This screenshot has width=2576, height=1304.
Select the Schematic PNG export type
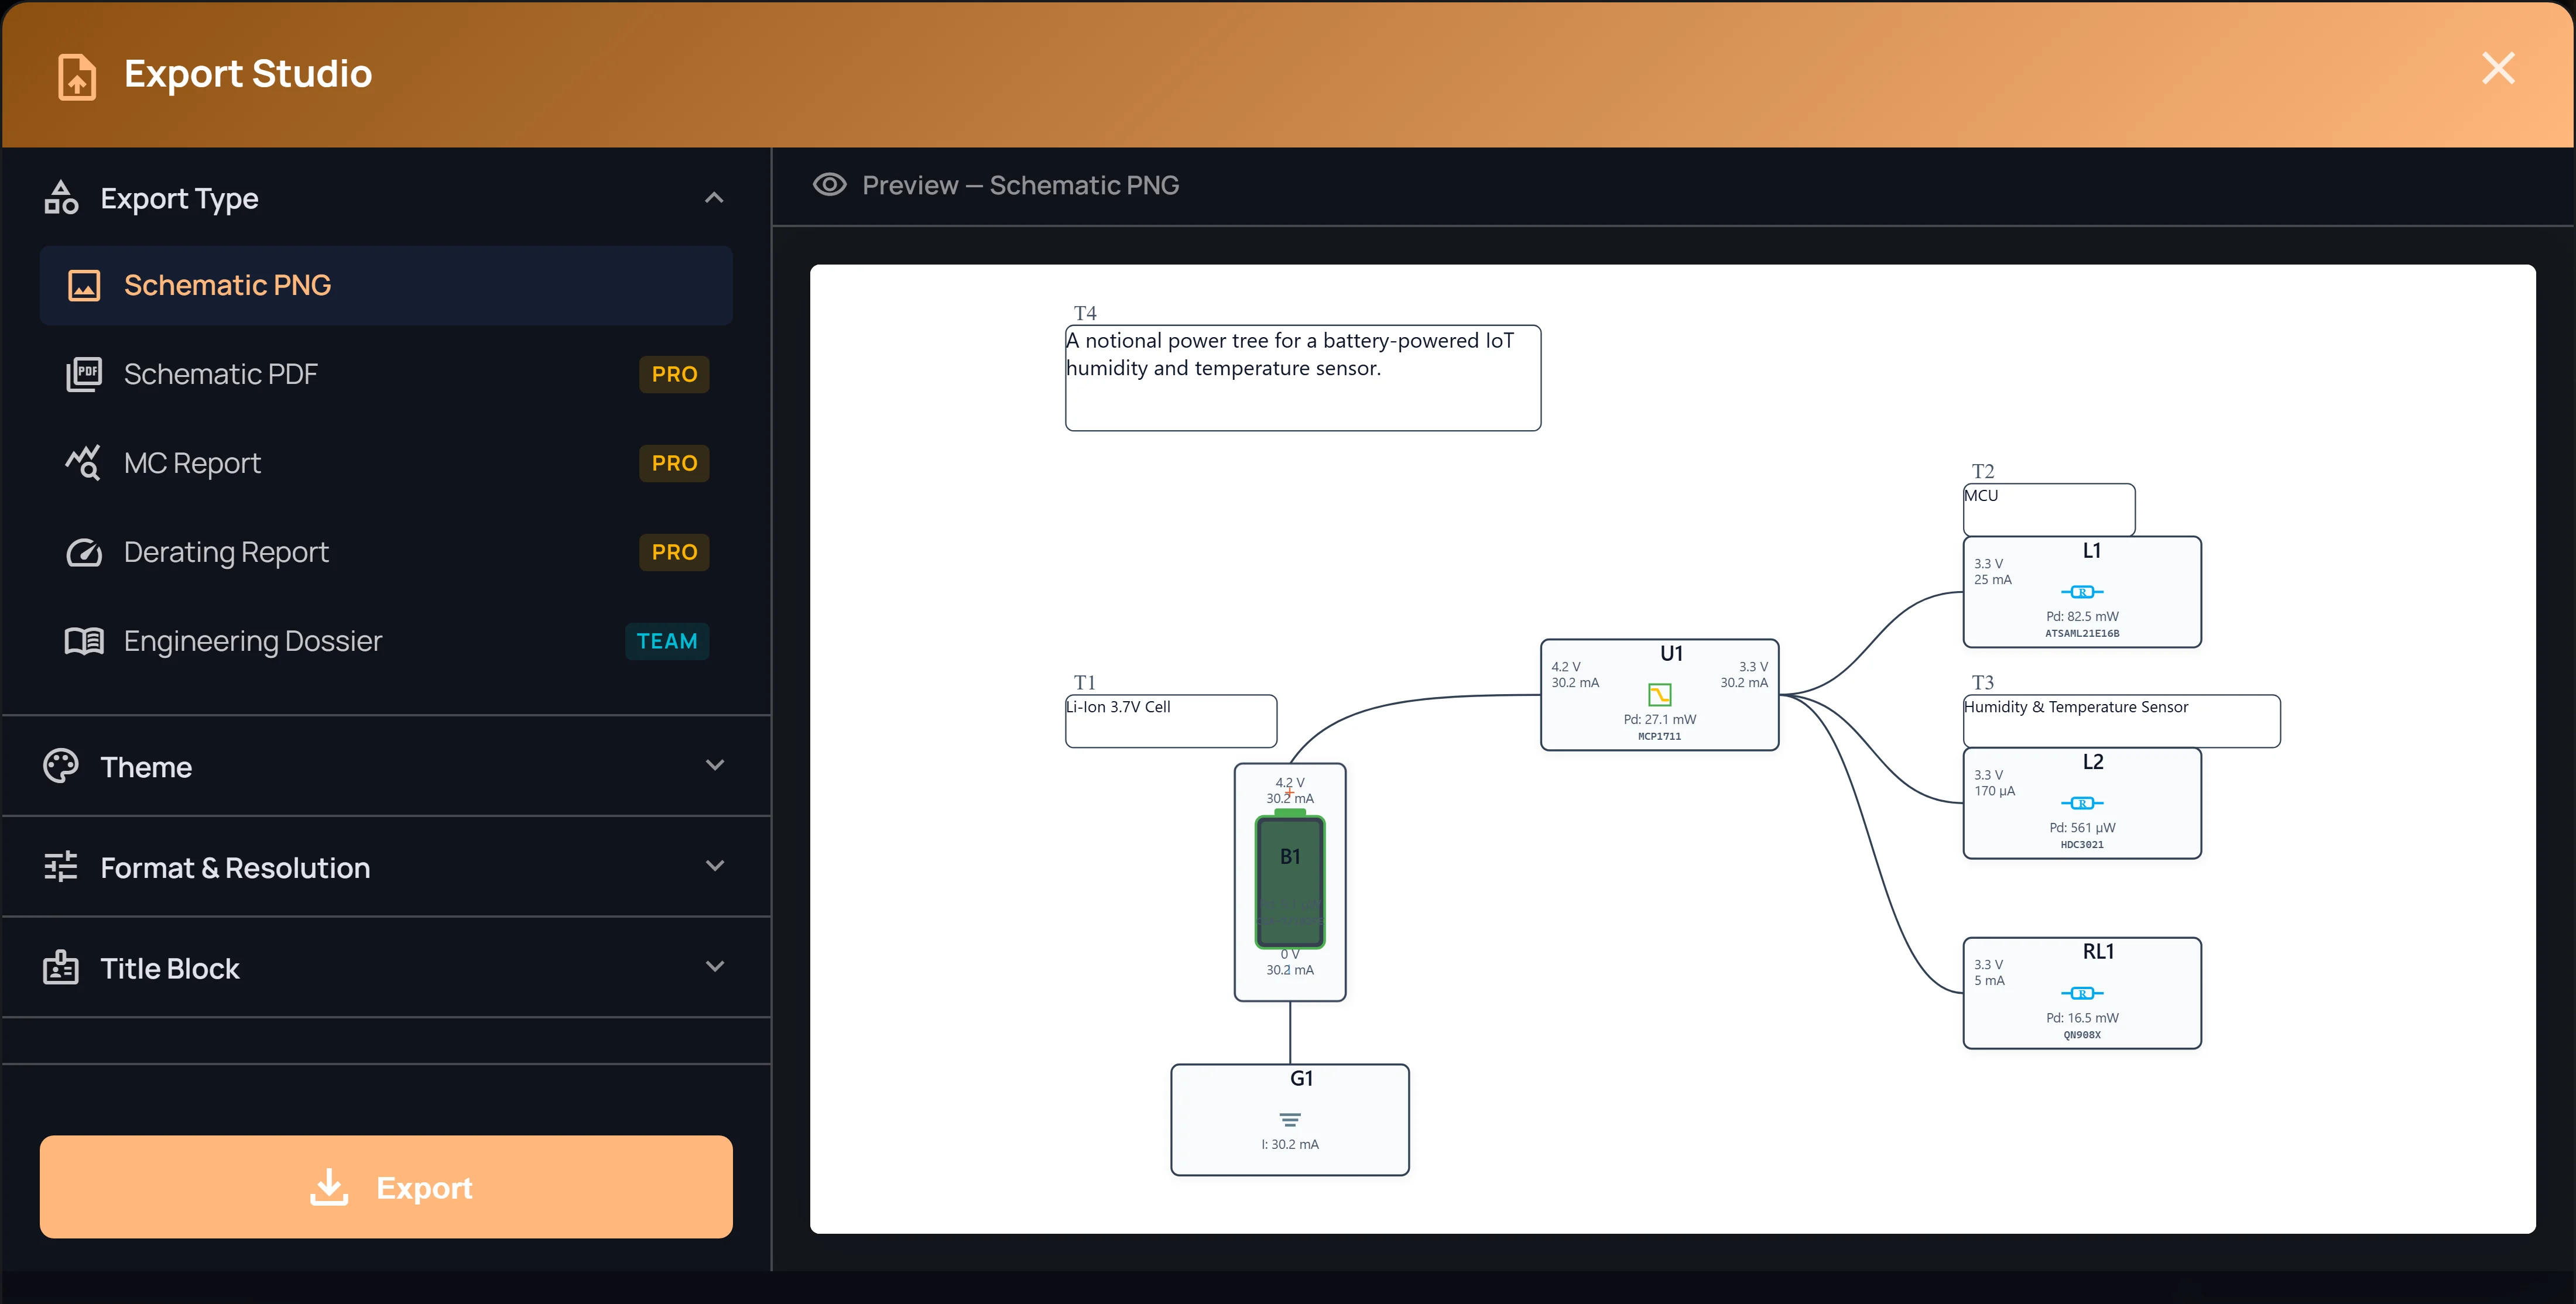click(386, 285)
